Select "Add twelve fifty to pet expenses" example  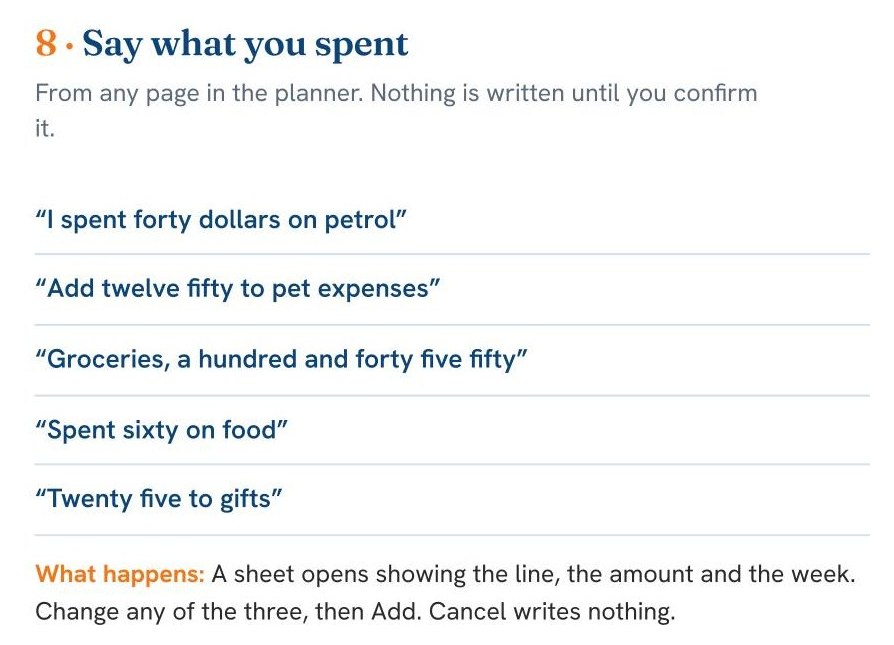click(x=238, y=289)
